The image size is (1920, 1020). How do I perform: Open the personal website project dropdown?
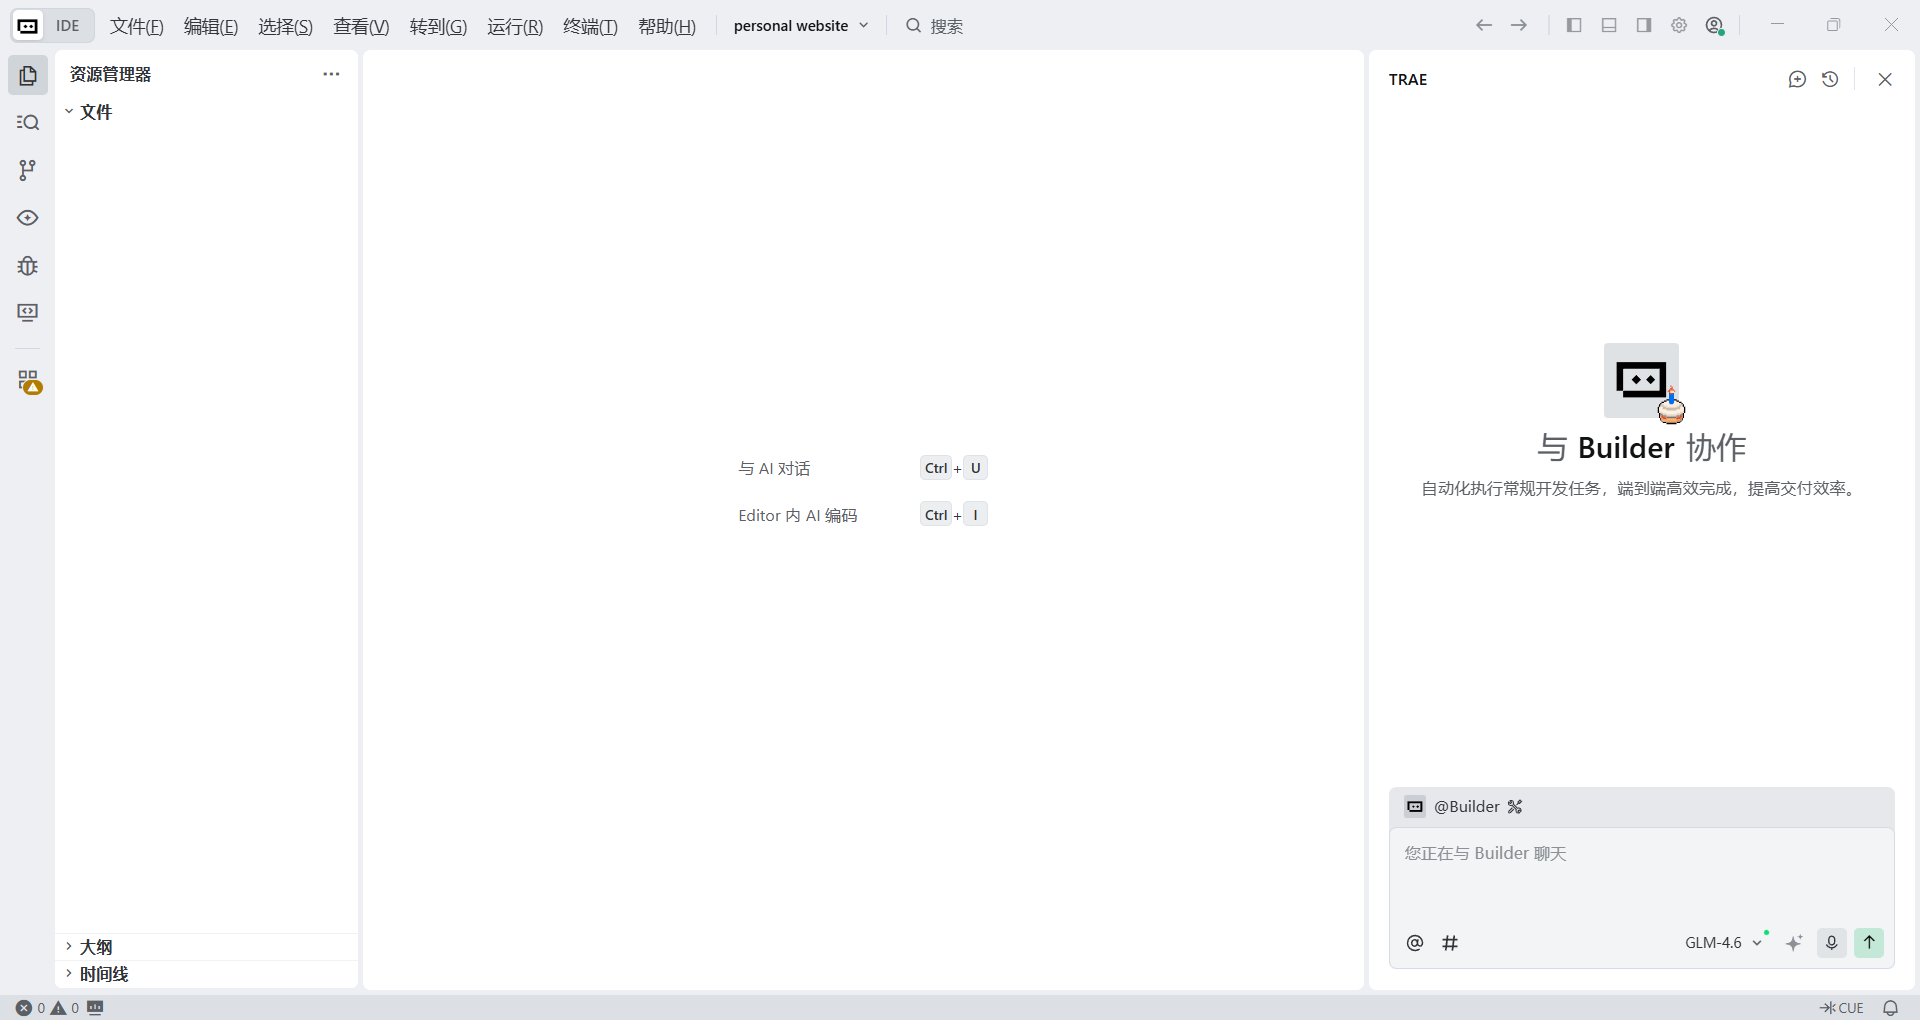[800, 26]
